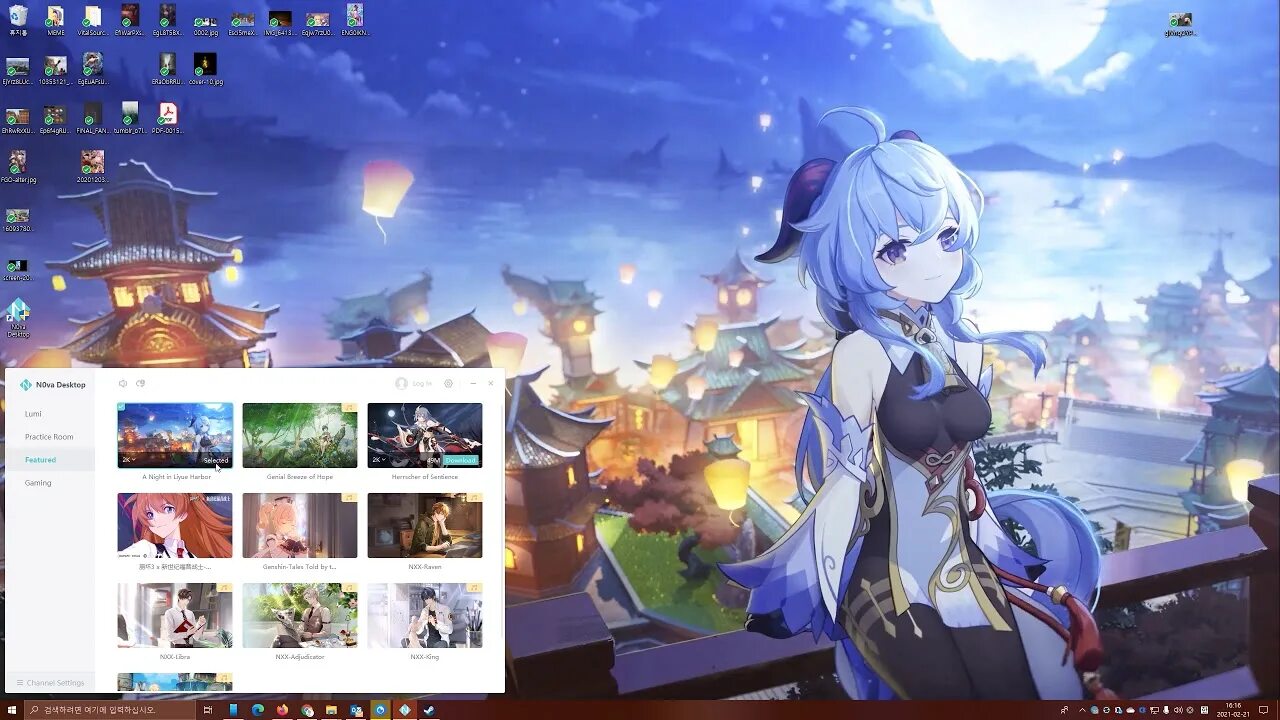Select the tumblr_o7l desktop file
This screenshot has width=1280, height=720.
(x=130, y=118)
